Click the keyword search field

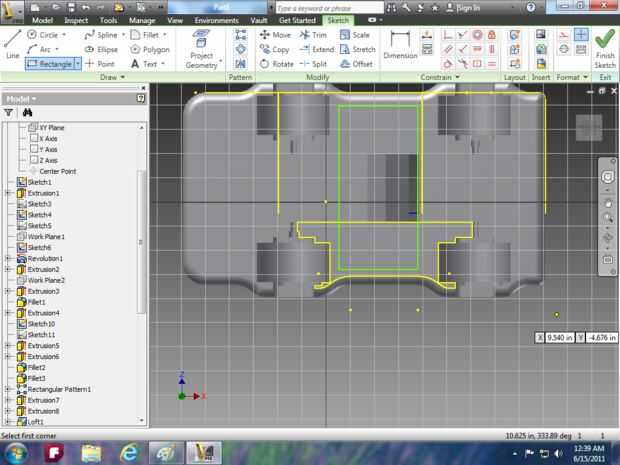(329, 8)
